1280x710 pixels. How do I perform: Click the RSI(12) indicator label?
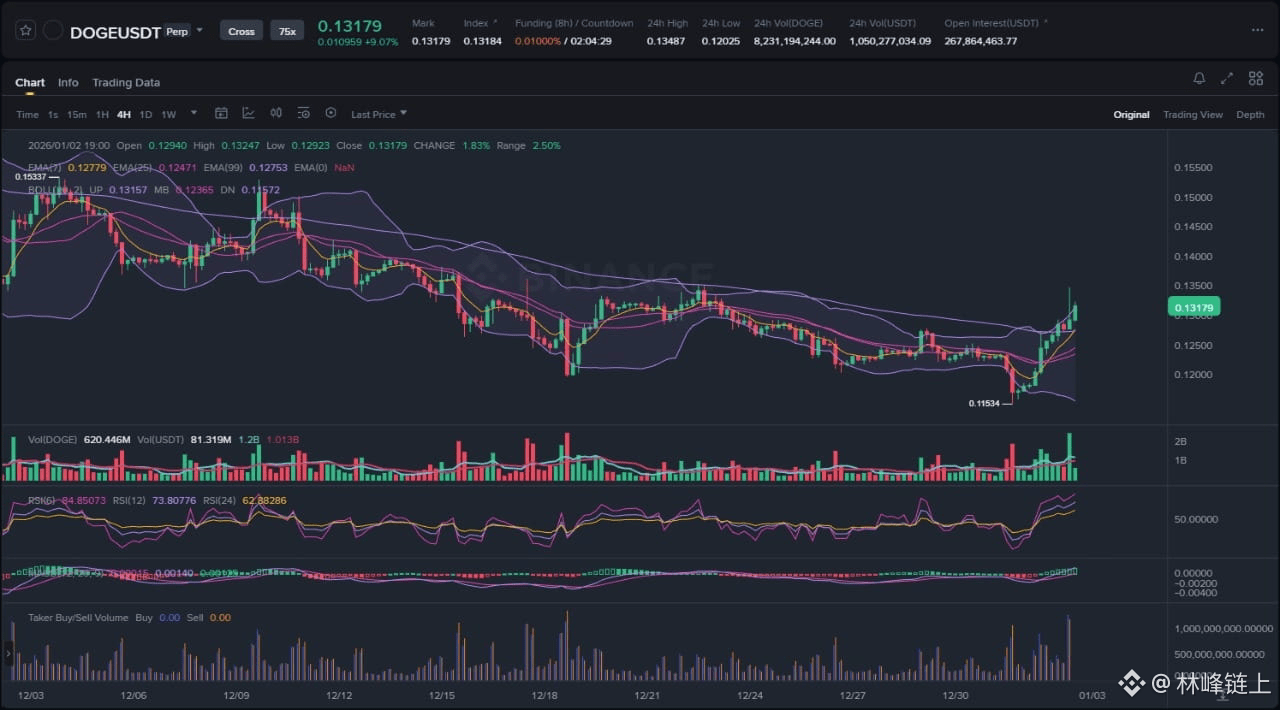[x=129, y=500]
